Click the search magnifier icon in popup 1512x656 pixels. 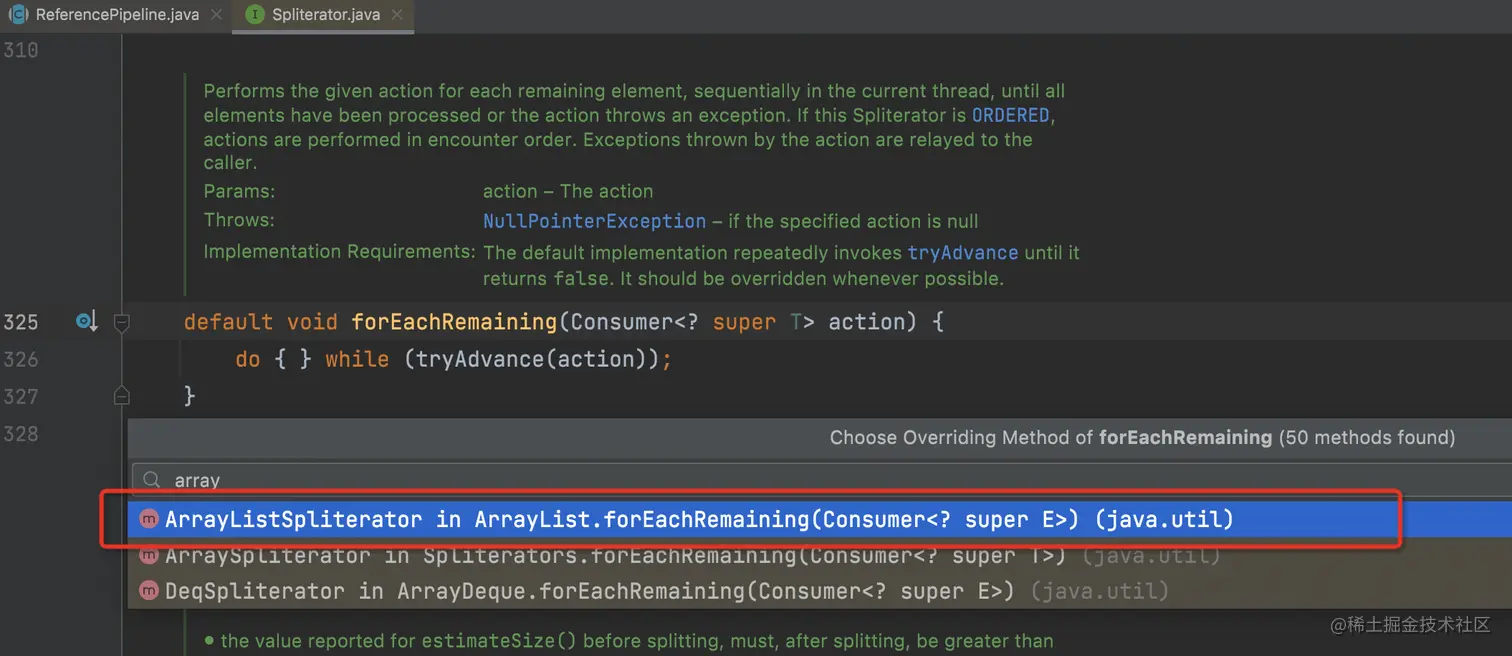pyautogui.click(x=151, y=480)
